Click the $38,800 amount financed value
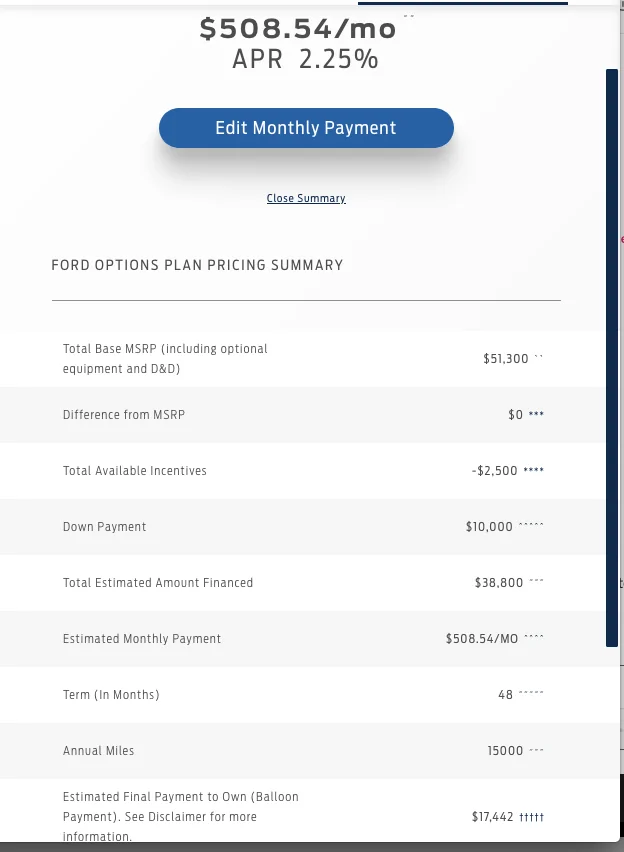The width and height of the screenshot is (624, 852). click(x=499, y=582)
